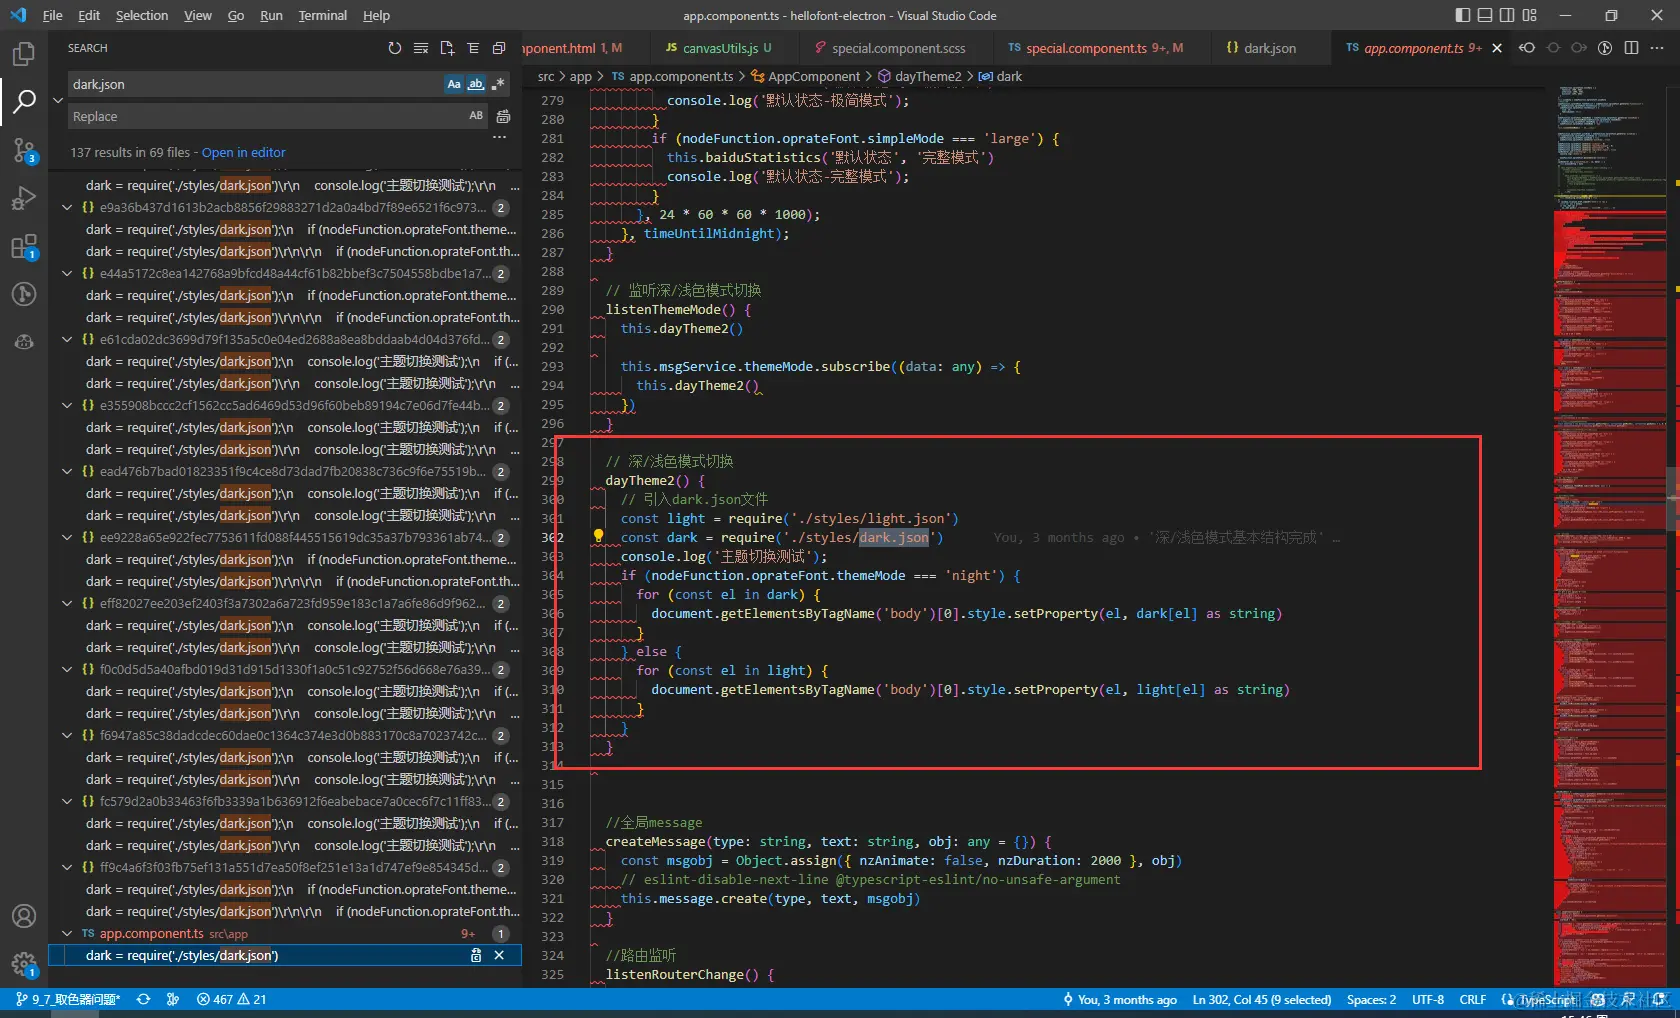Viewport: 1680px width, 1018px height.
Task: Switch to the dark.json editor tab
Action: coord(1269,48)
